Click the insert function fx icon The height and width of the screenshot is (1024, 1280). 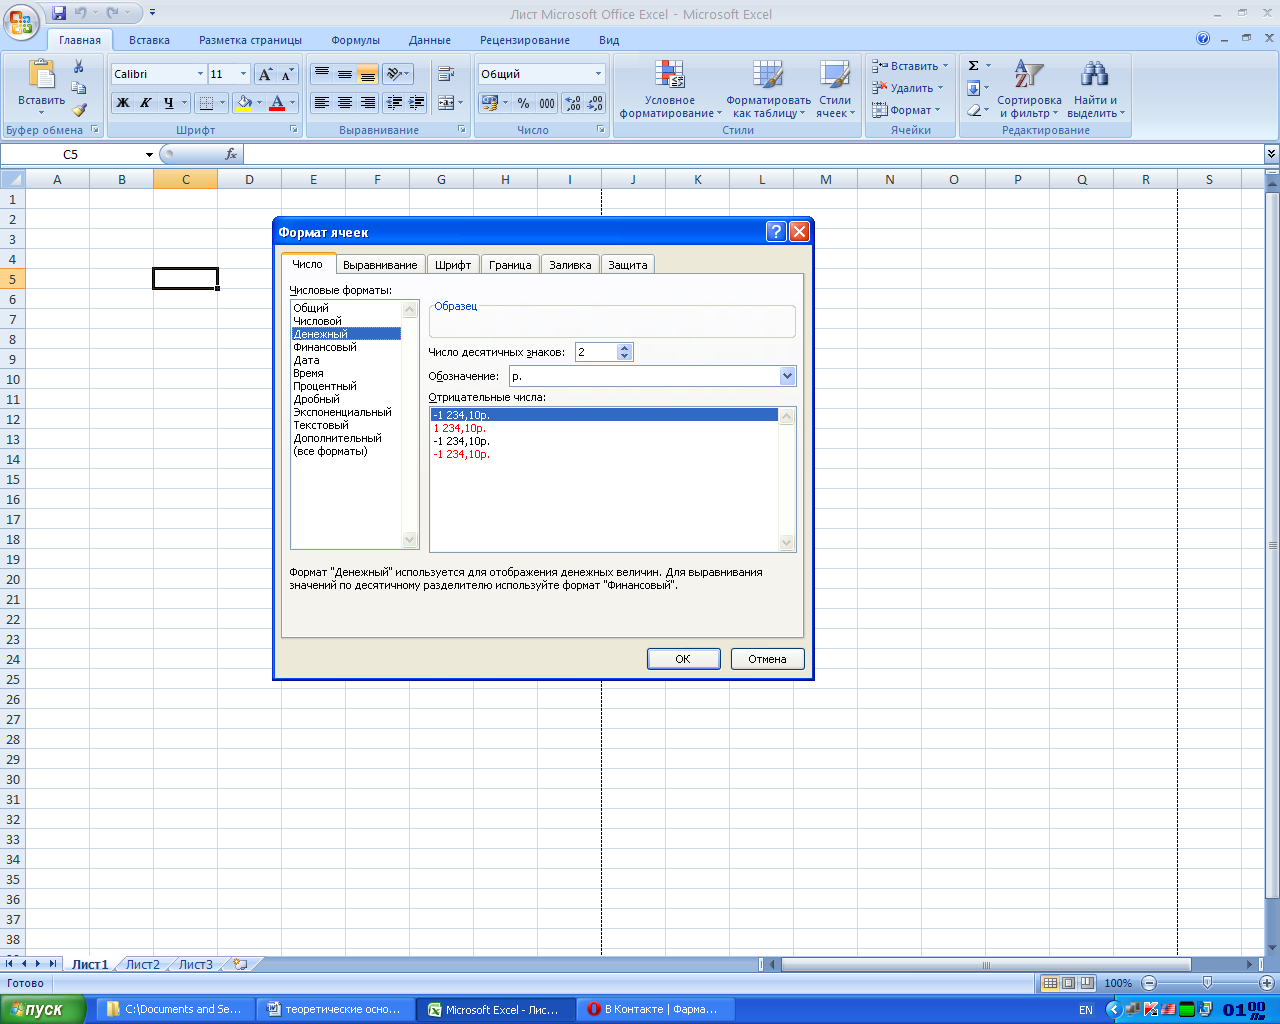click(x=231, y=154)
